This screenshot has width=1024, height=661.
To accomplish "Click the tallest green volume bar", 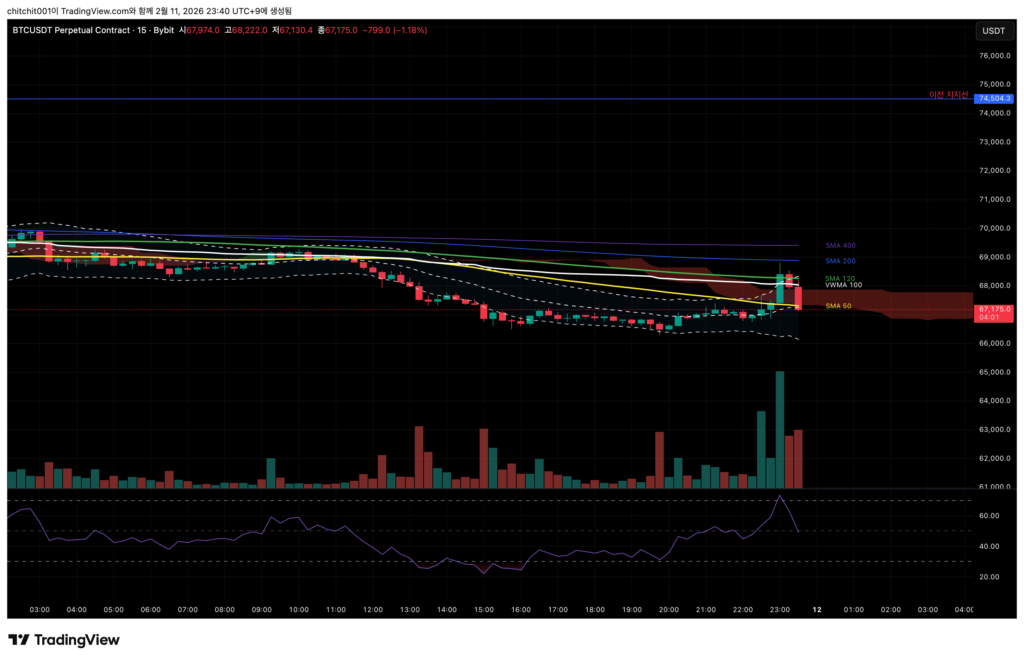I will [780, 430].
